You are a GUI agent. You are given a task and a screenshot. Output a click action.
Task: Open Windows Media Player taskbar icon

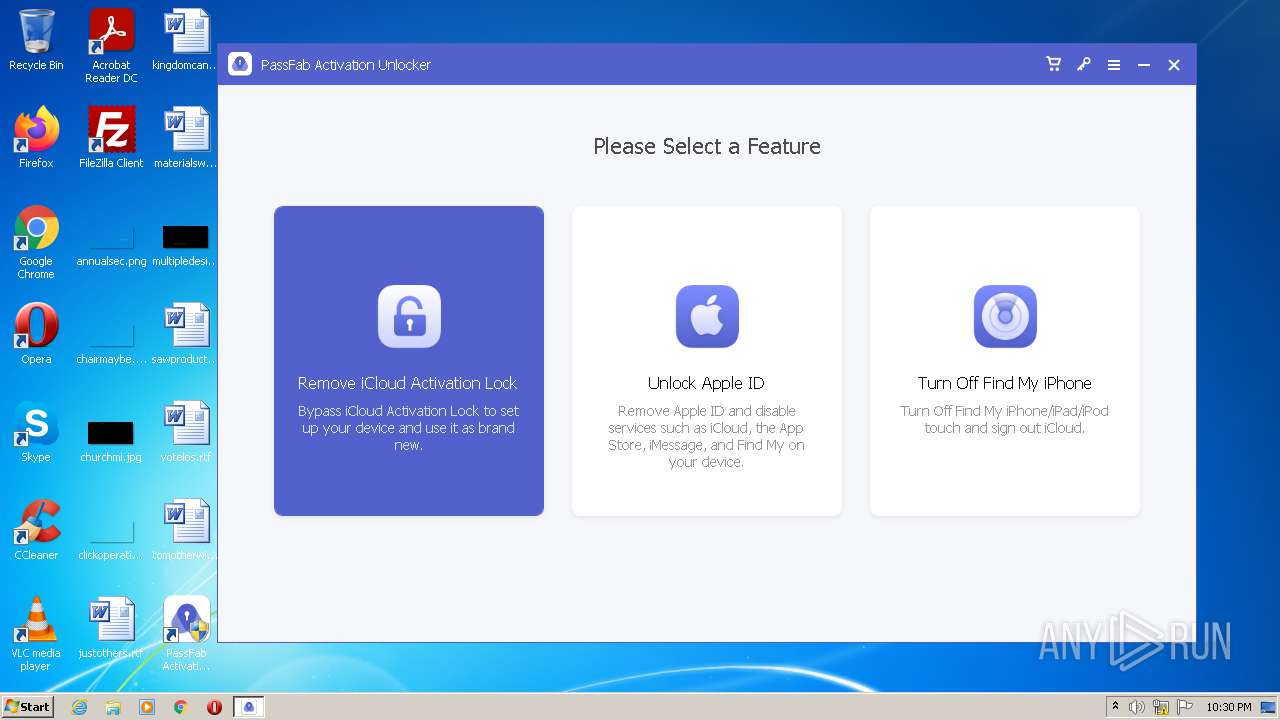[x=147, y=707]
